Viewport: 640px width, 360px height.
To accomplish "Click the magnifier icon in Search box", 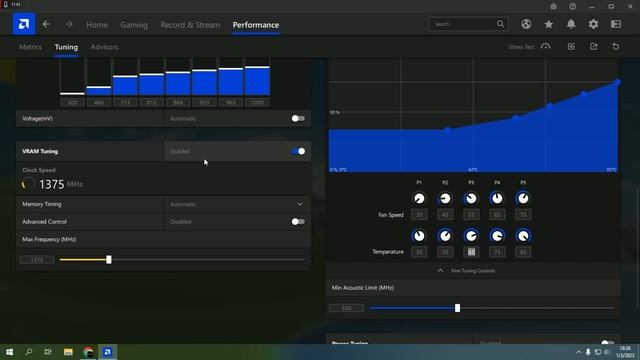I will (x=500, y=24).
